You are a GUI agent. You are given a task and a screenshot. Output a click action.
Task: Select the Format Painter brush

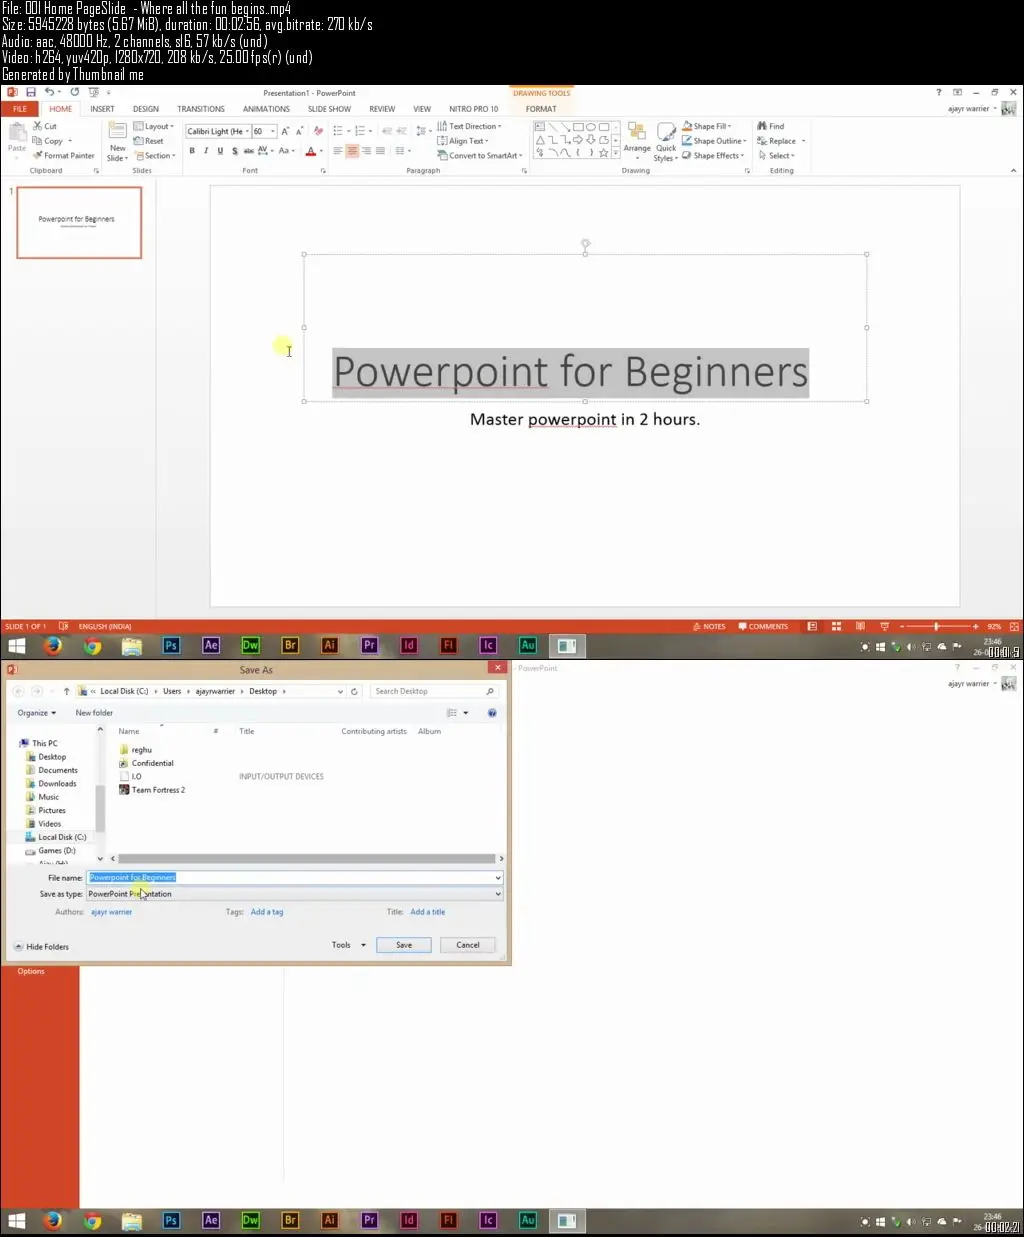pos(38,155)
